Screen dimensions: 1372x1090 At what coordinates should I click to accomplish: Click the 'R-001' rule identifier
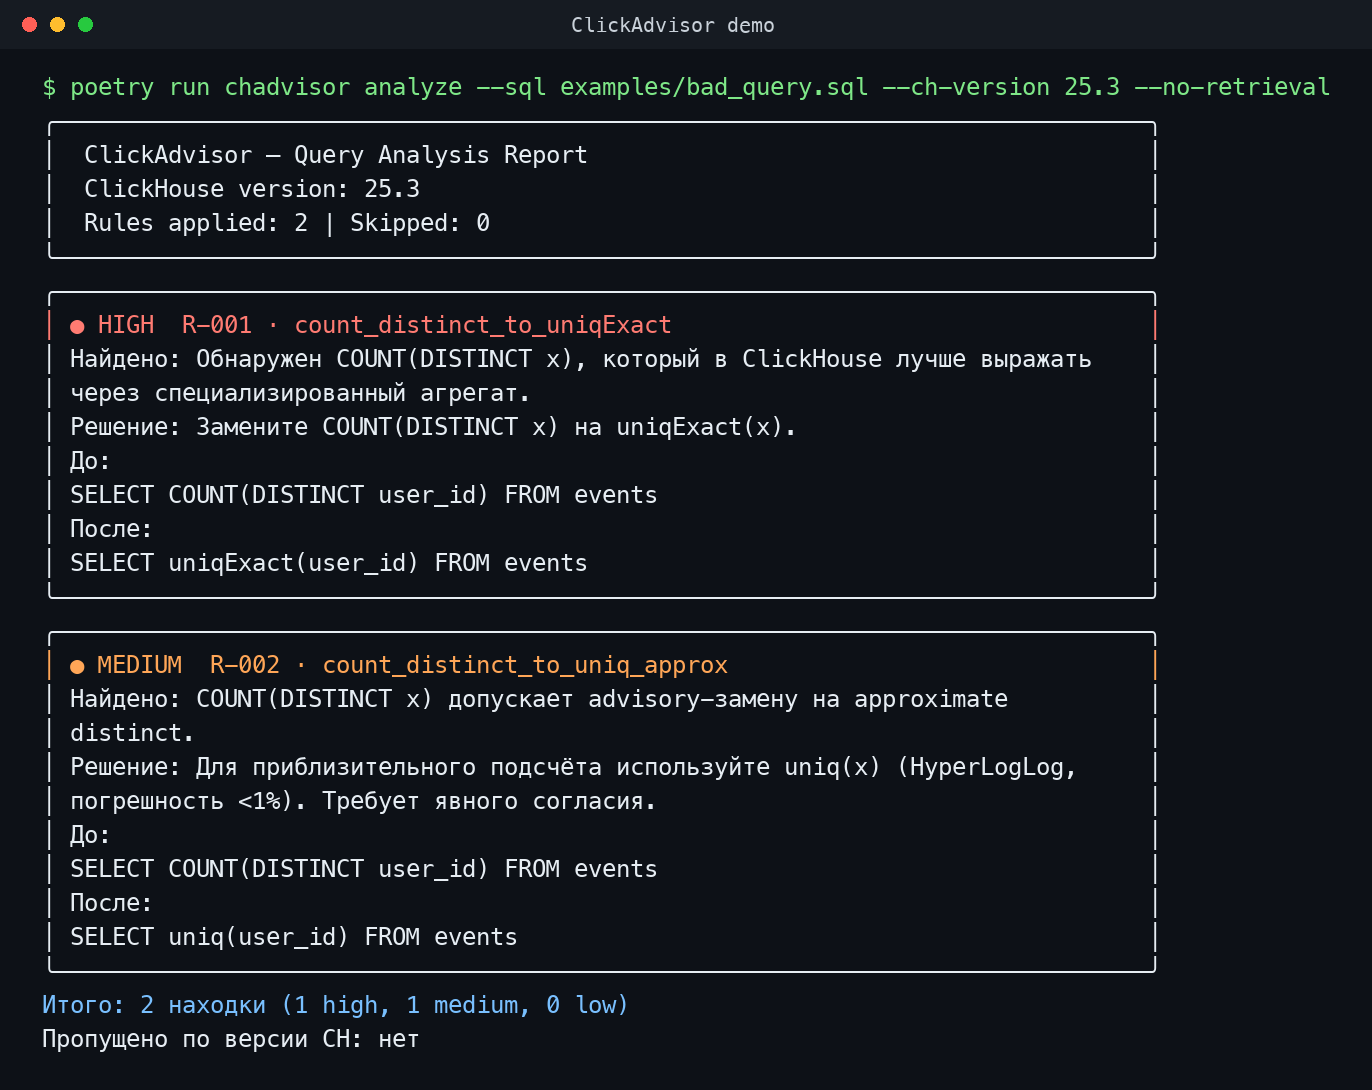tap(217, 325)
